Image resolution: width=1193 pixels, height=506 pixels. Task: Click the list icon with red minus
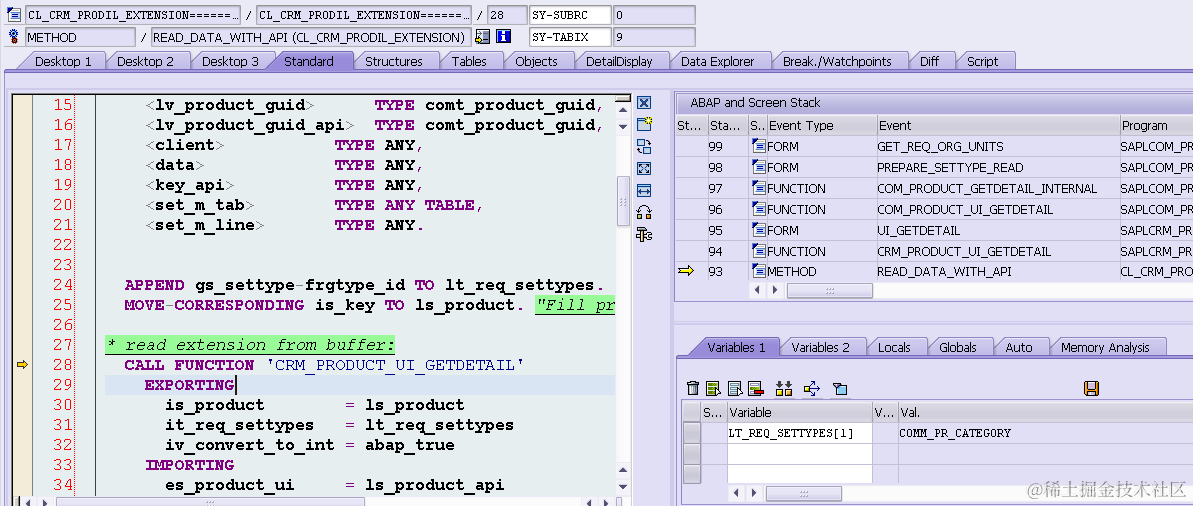click(756, 389)
